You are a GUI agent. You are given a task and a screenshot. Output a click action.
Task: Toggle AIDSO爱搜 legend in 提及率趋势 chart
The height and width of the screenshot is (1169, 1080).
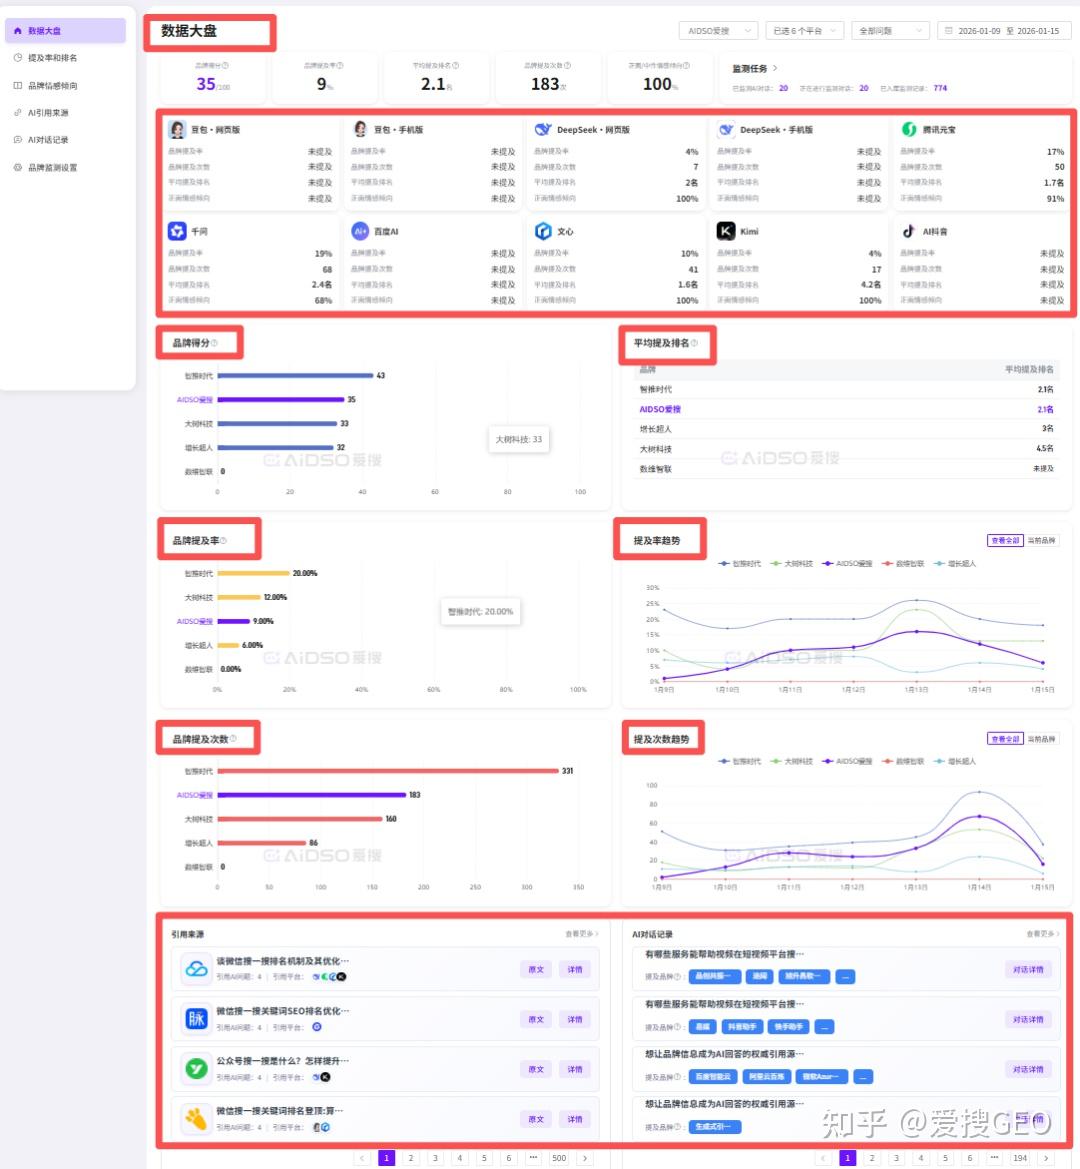click(x=847, y=564)
